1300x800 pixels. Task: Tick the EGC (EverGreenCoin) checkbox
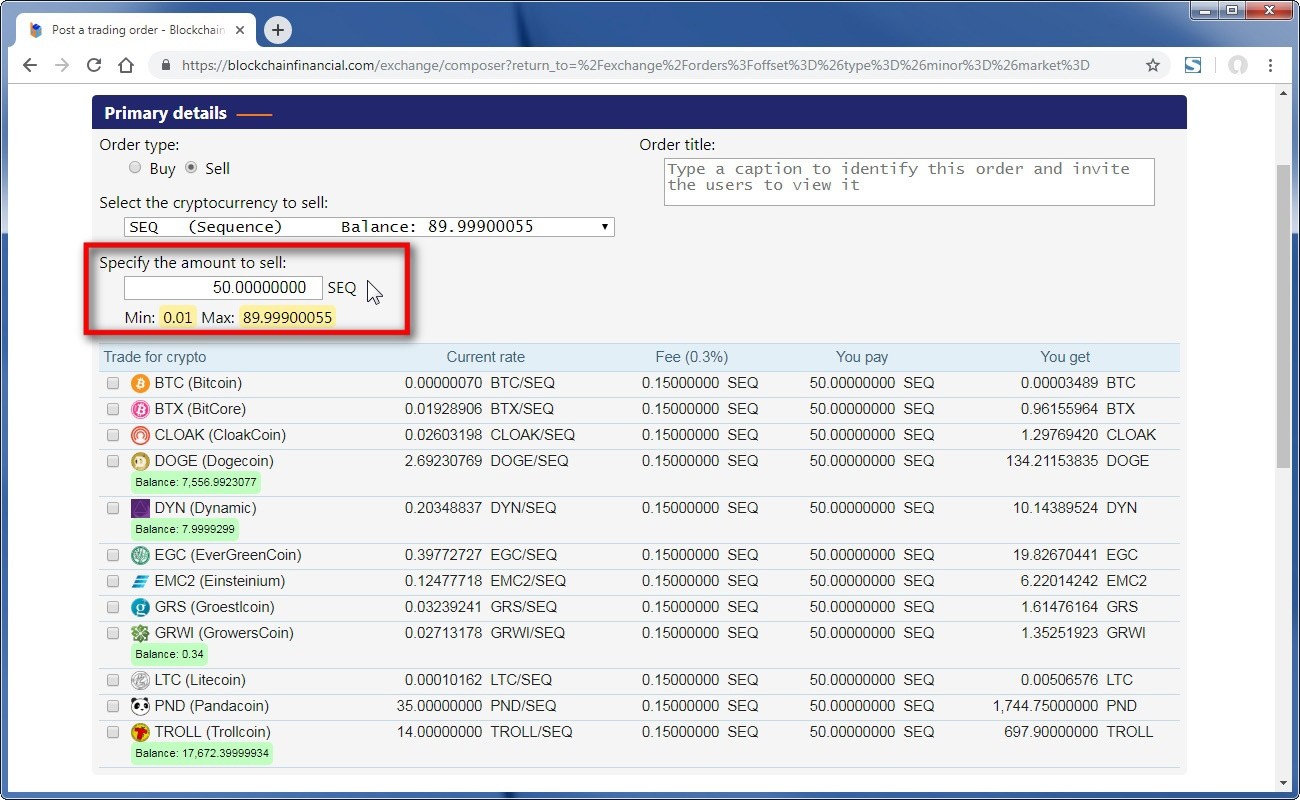click(x=113, y=555)
